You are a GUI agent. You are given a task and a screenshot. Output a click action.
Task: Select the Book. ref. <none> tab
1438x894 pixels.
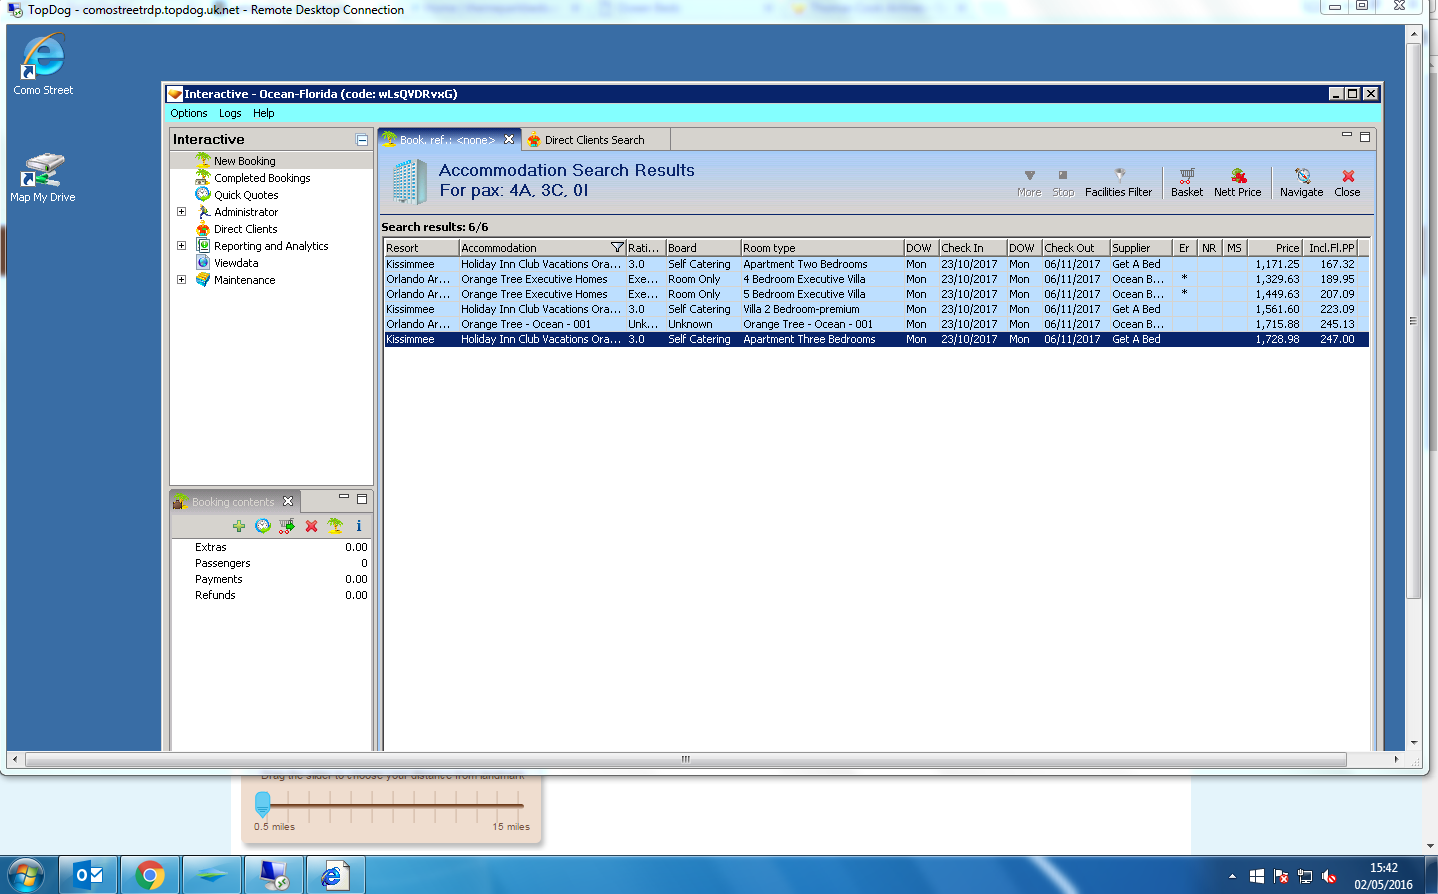(447, 140)
